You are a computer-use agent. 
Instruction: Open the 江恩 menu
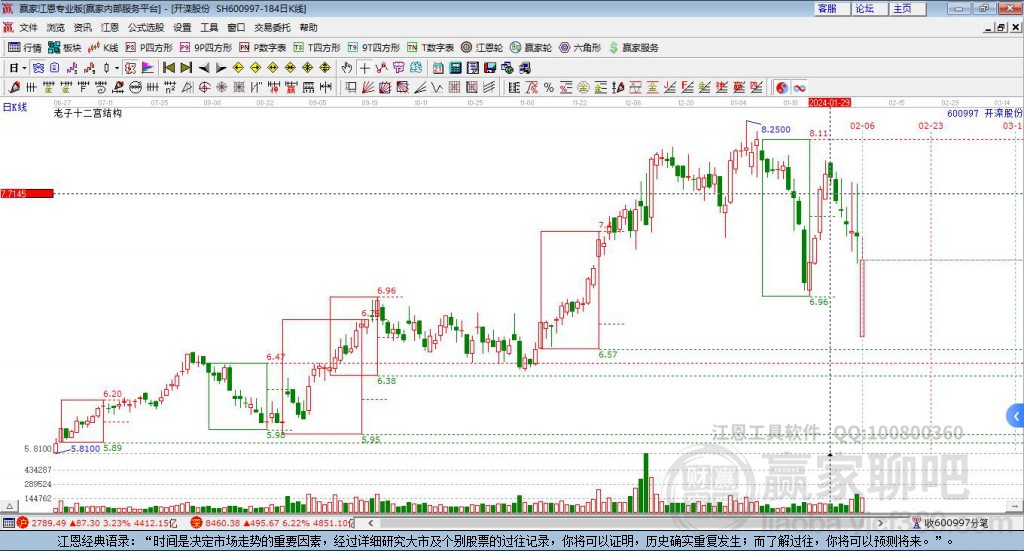(110, 27)
